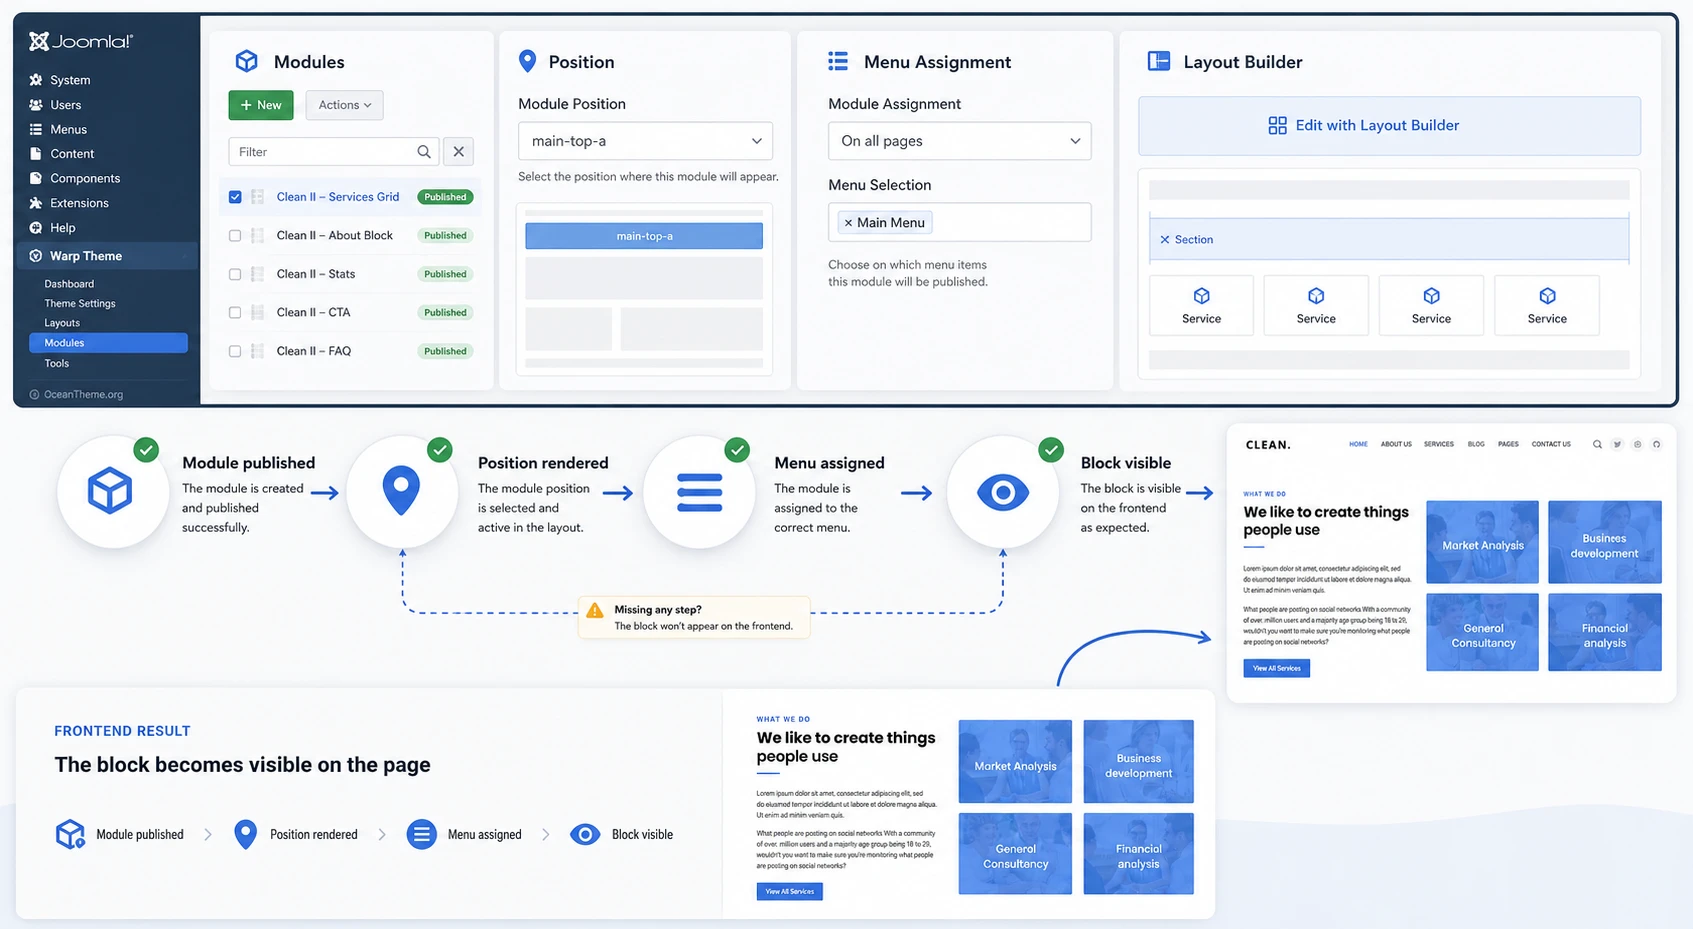The height and width of the screenshot is (929, 1693).
Task: Click the Position rendered pin circle icon
Action: [402, 491]
